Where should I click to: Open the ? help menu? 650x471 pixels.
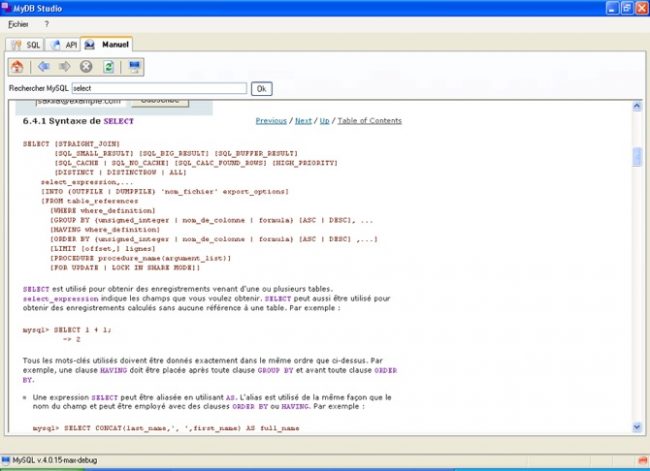[x=46, y=24]
